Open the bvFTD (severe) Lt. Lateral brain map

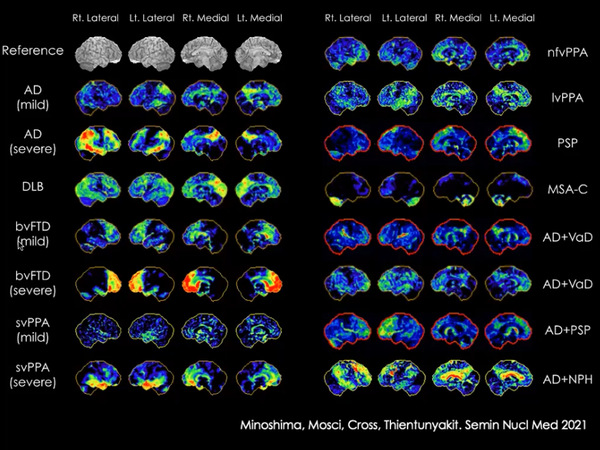152,284
